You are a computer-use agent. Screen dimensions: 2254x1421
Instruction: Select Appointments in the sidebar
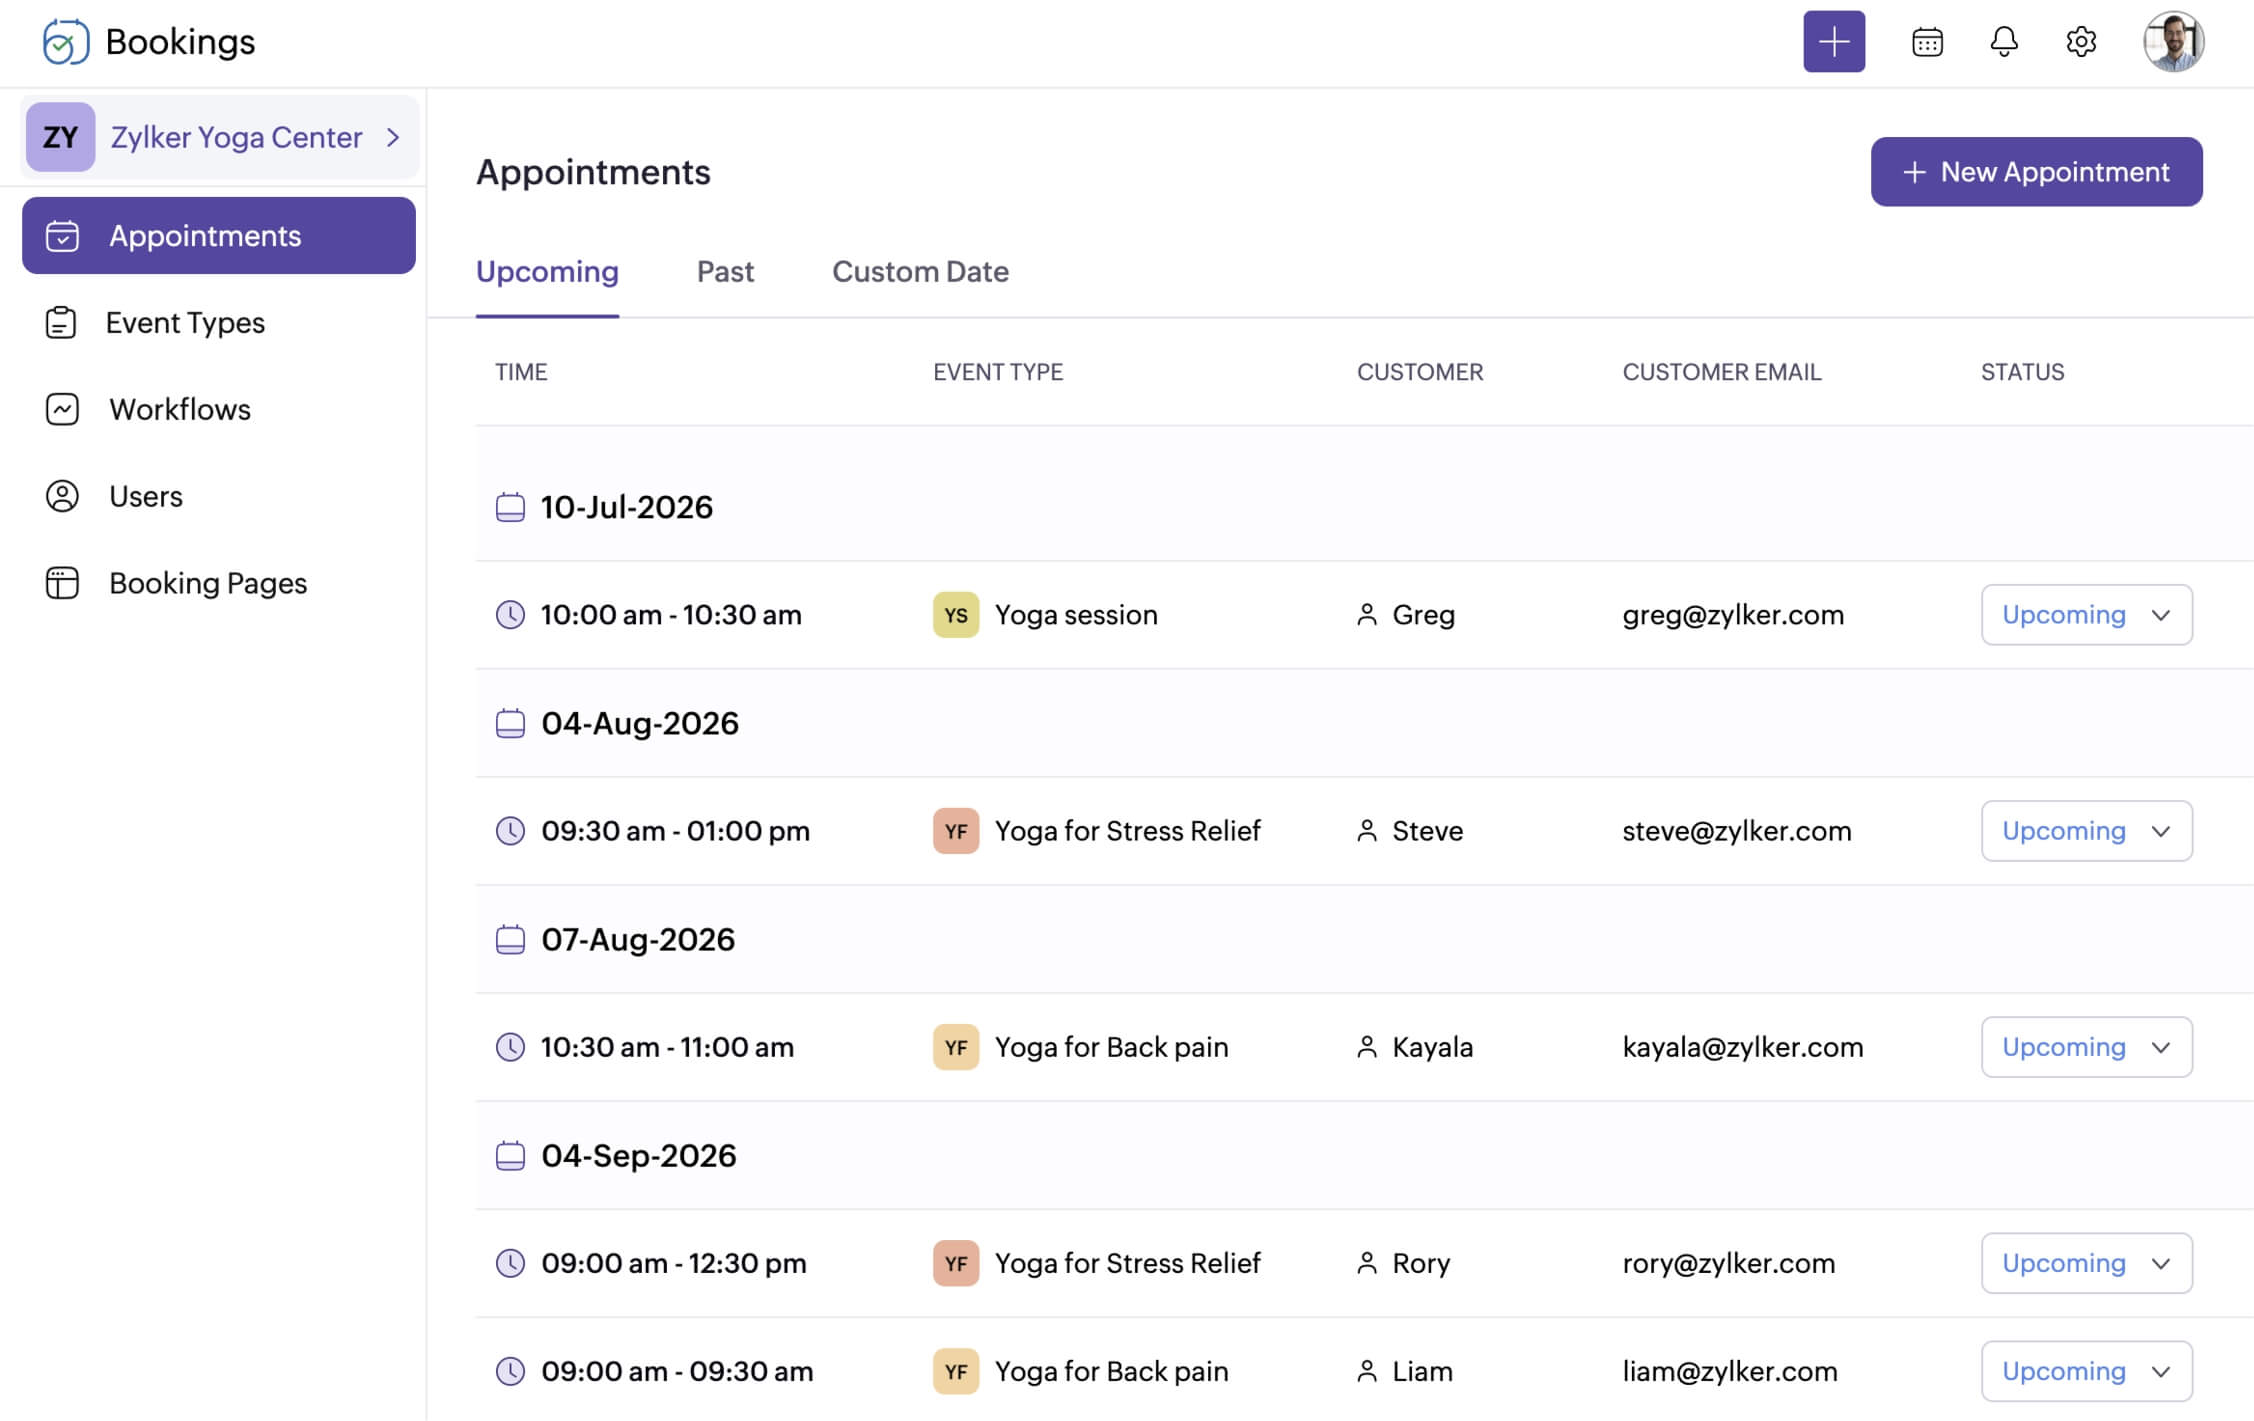(x=218, y=236)
